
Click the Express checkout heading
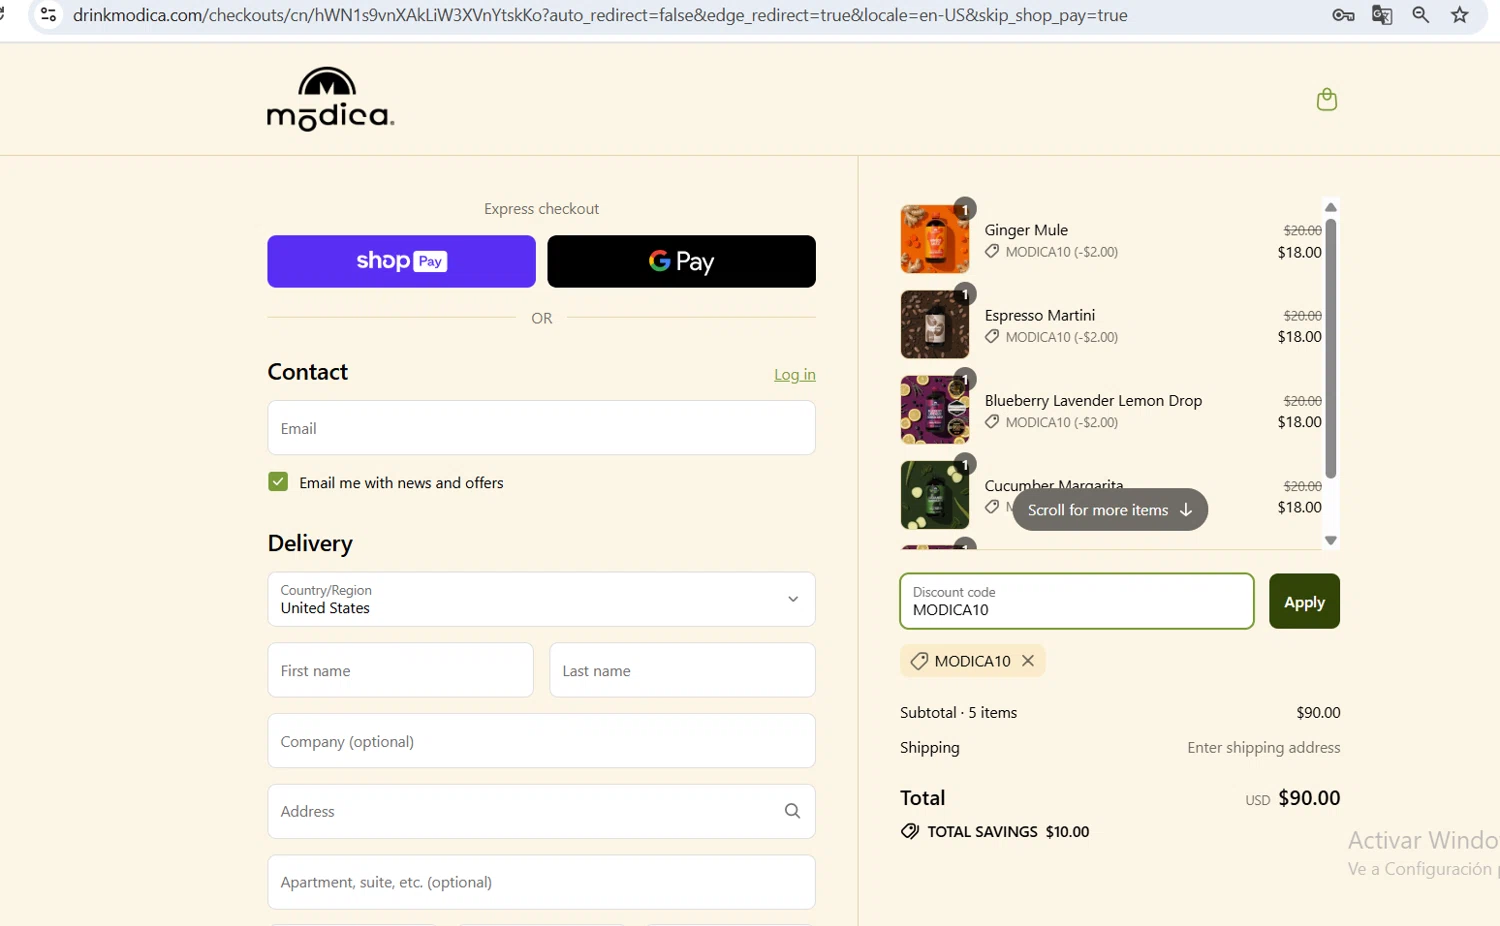click(x=541, y=208)
